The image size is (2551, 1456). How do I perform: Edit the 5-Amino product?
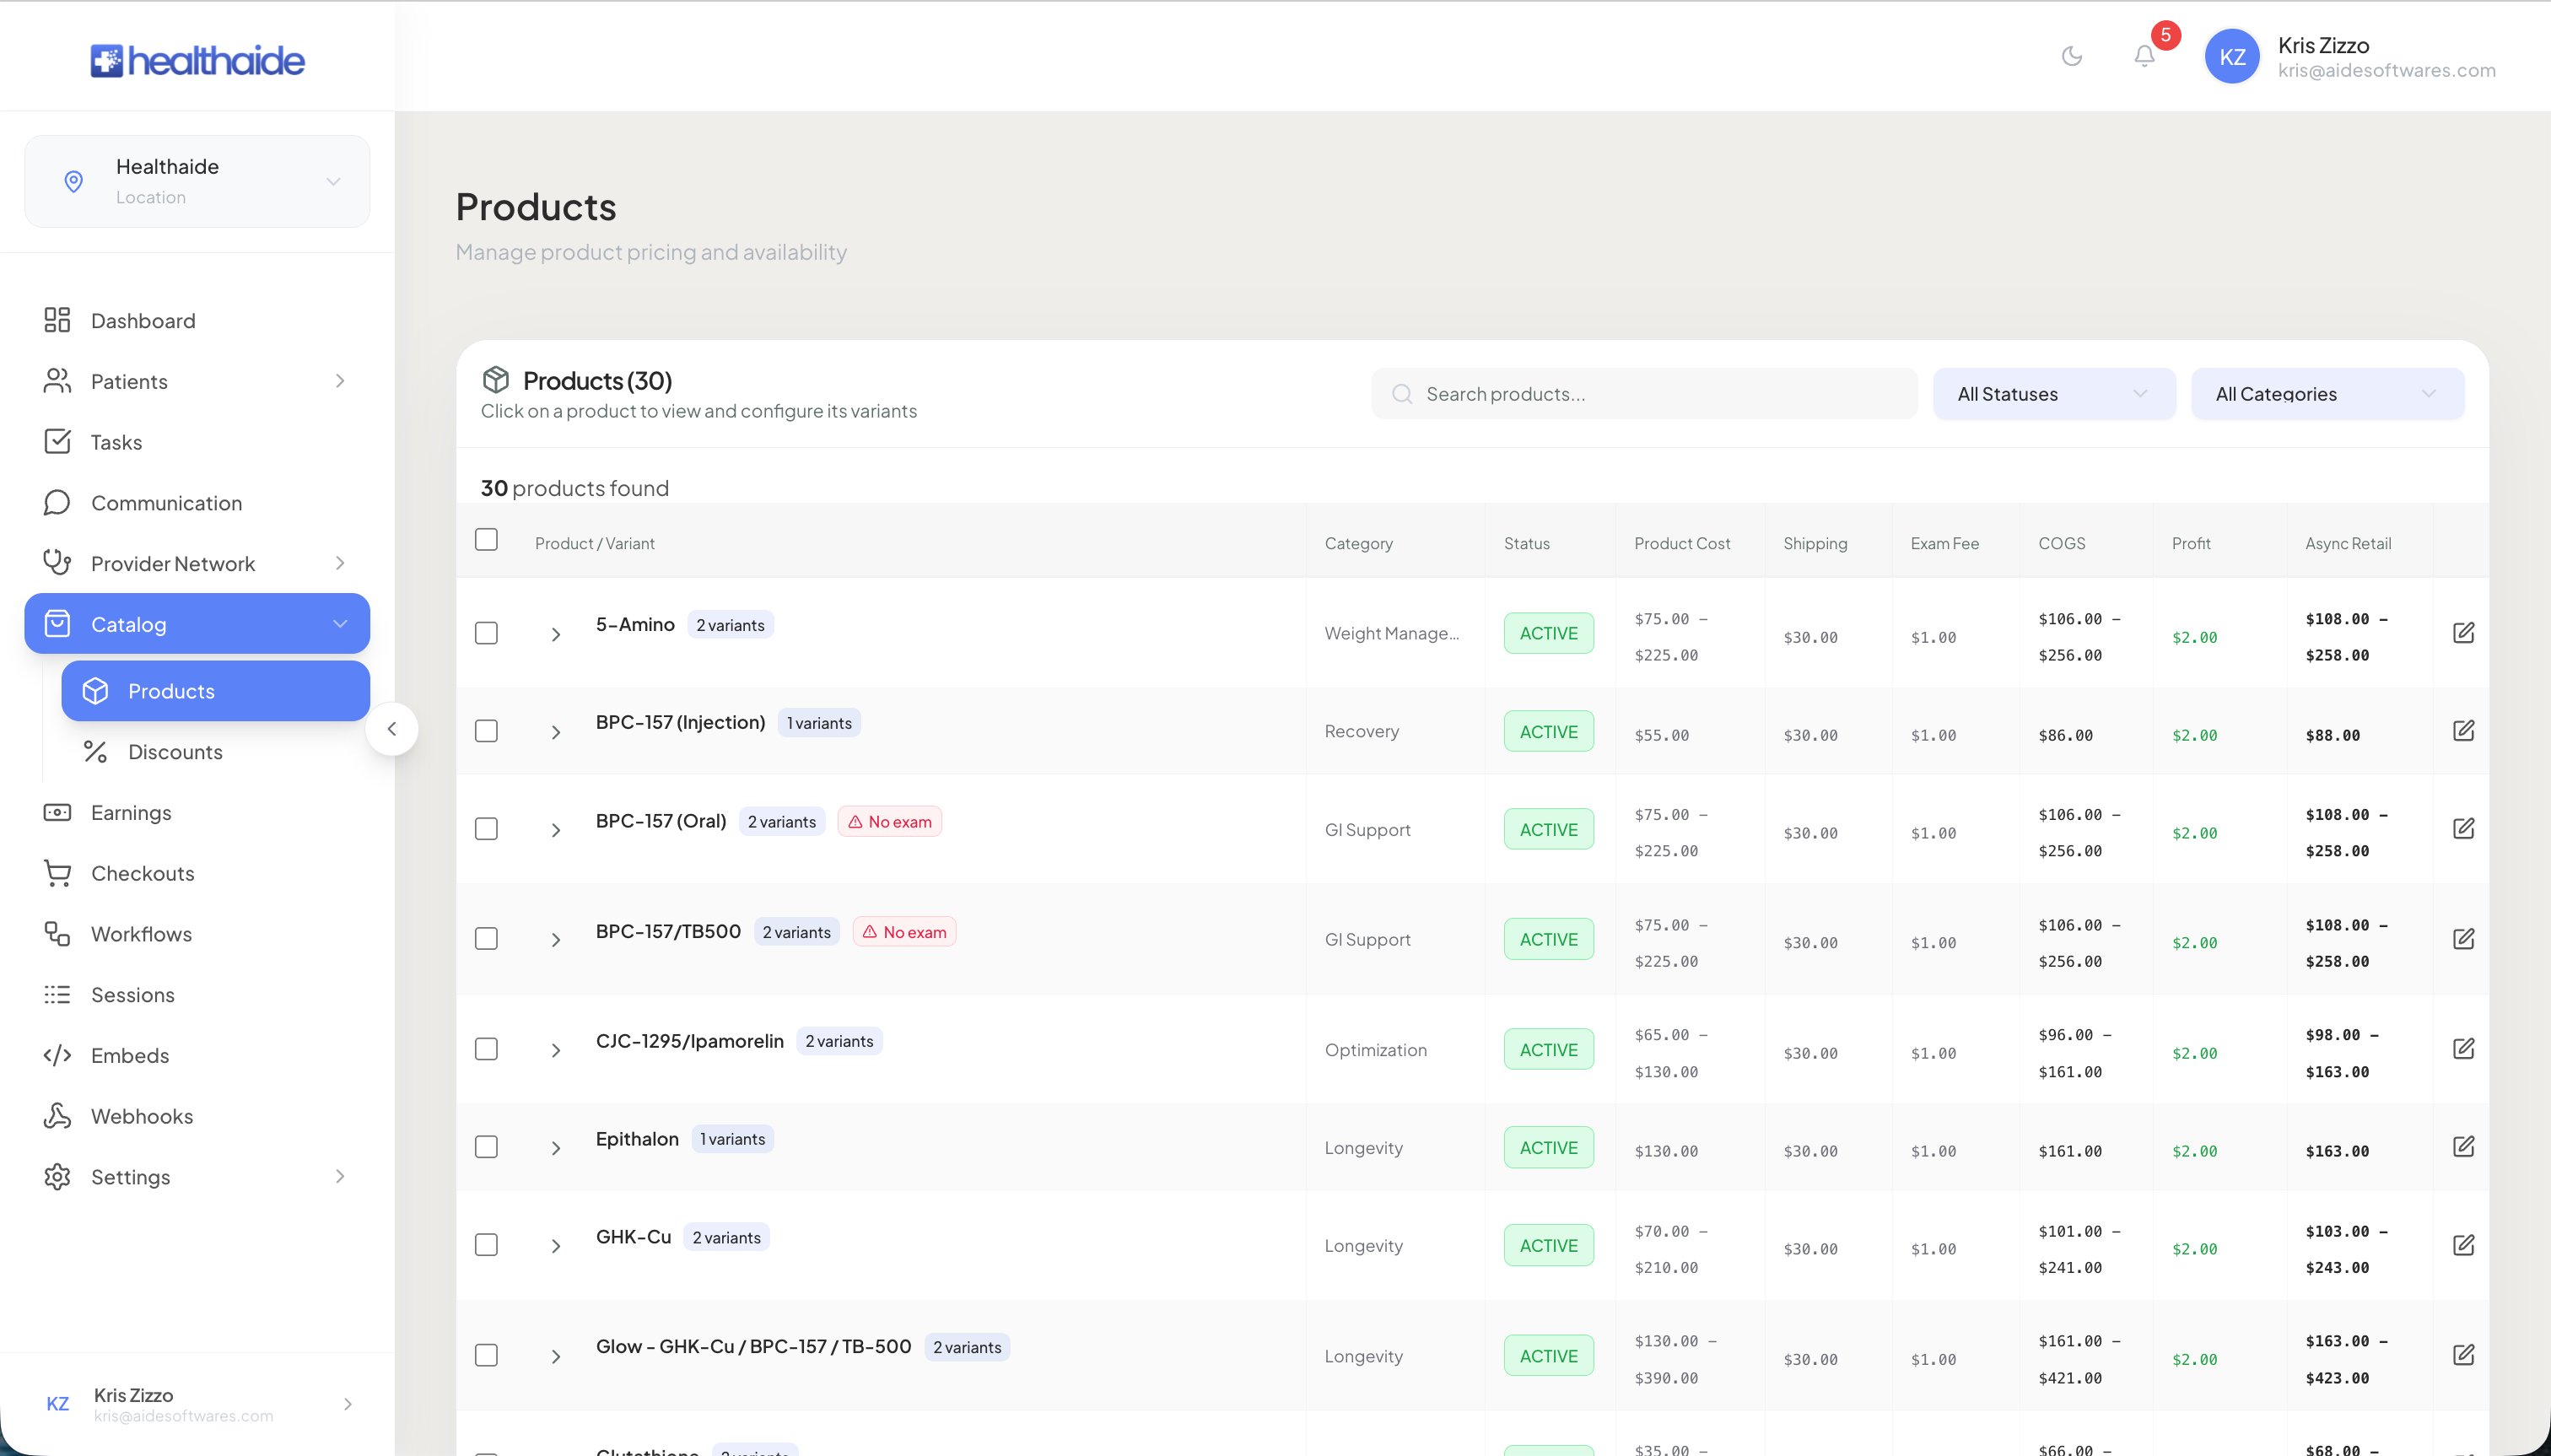click(x=2463, y=632)
